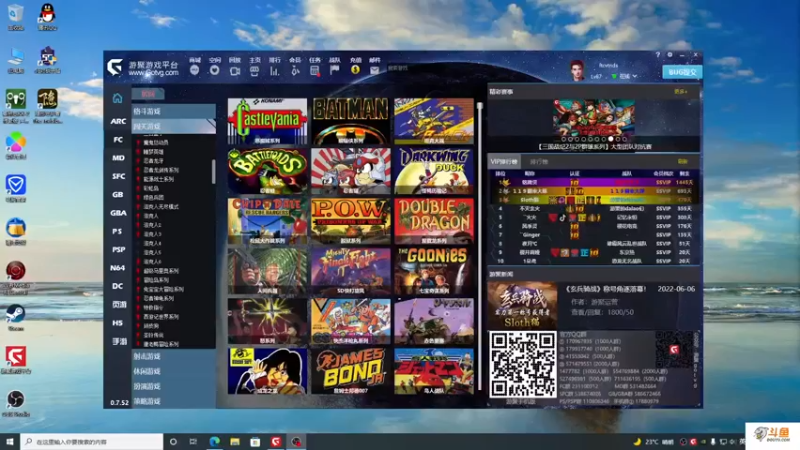Screen dimensions: 800x450
Task: Open the Batman game thumbnail
Action: 351,121
